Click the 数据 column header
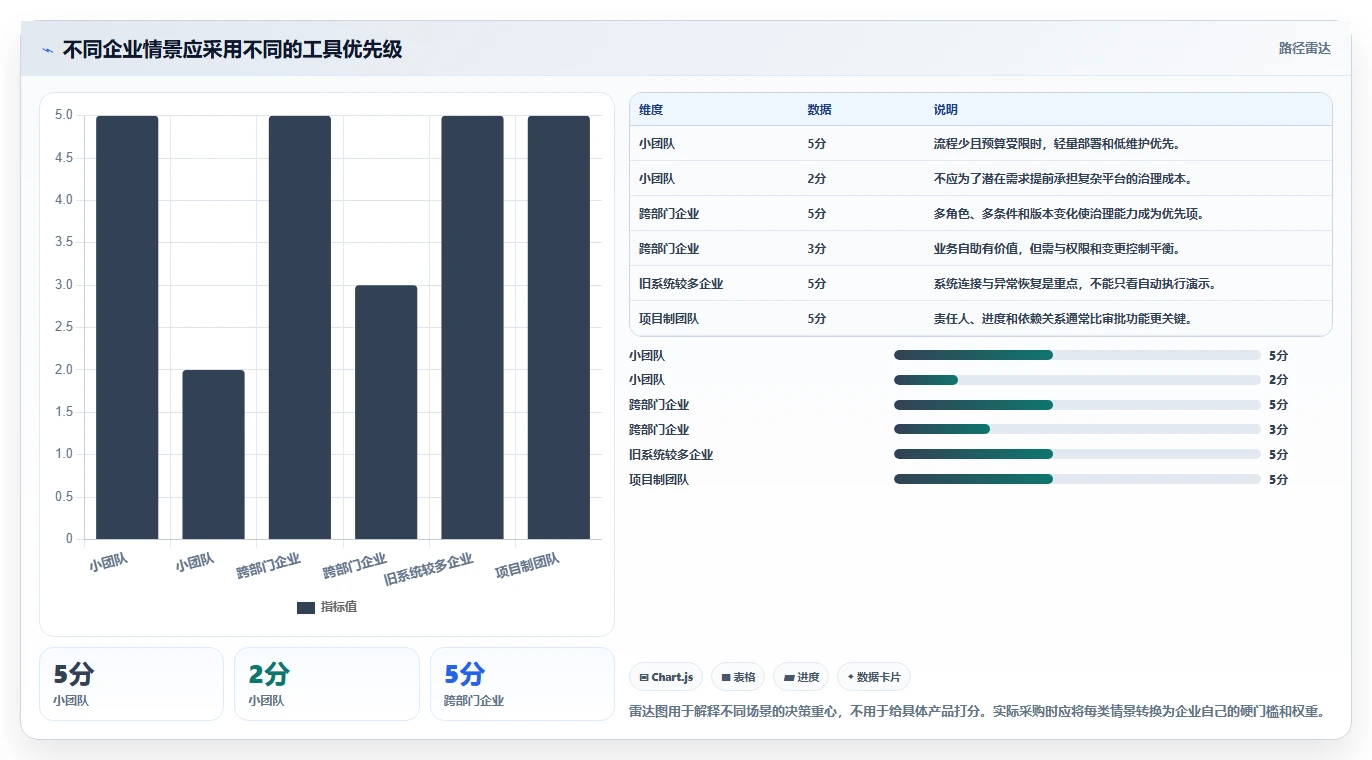Viewport: 1372px width, 760px height. tap(819, 110)
